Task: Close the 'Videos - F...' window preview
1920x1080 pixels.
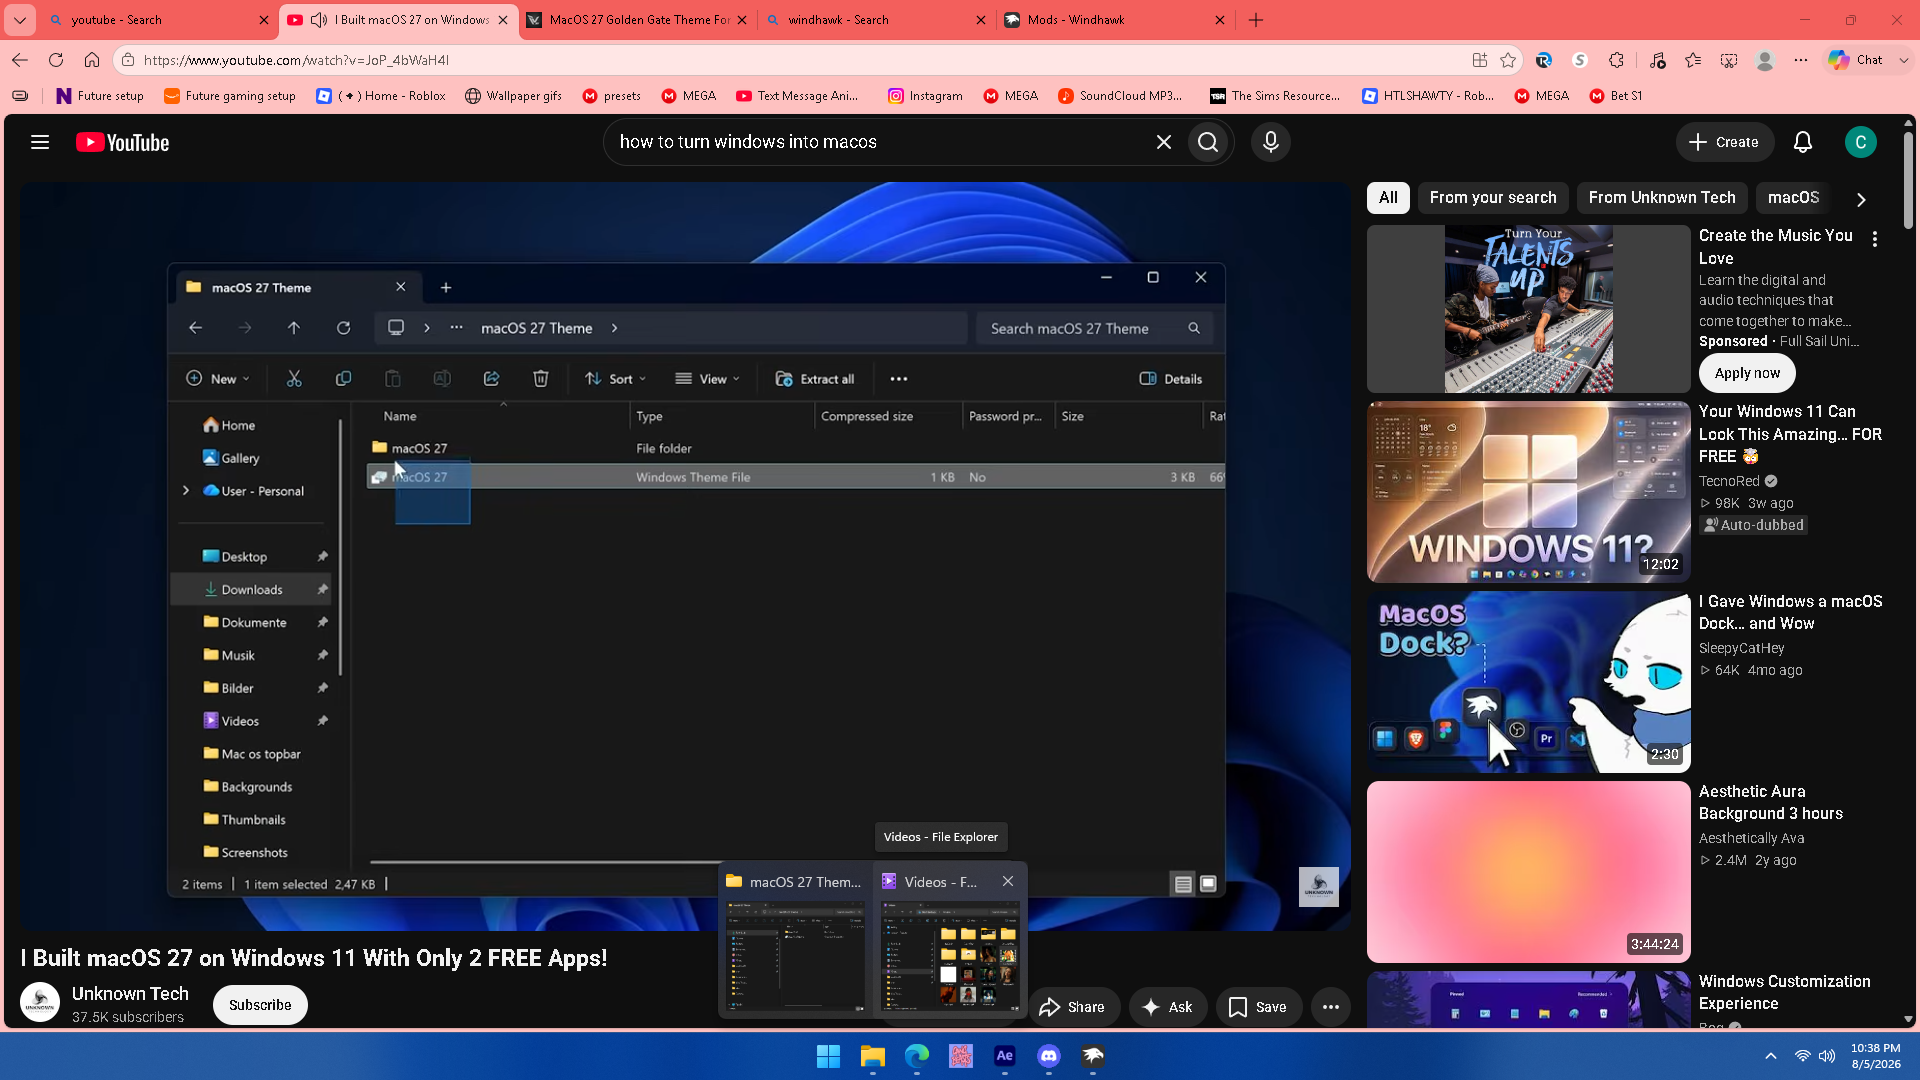Action: (x=1008, y=881)
